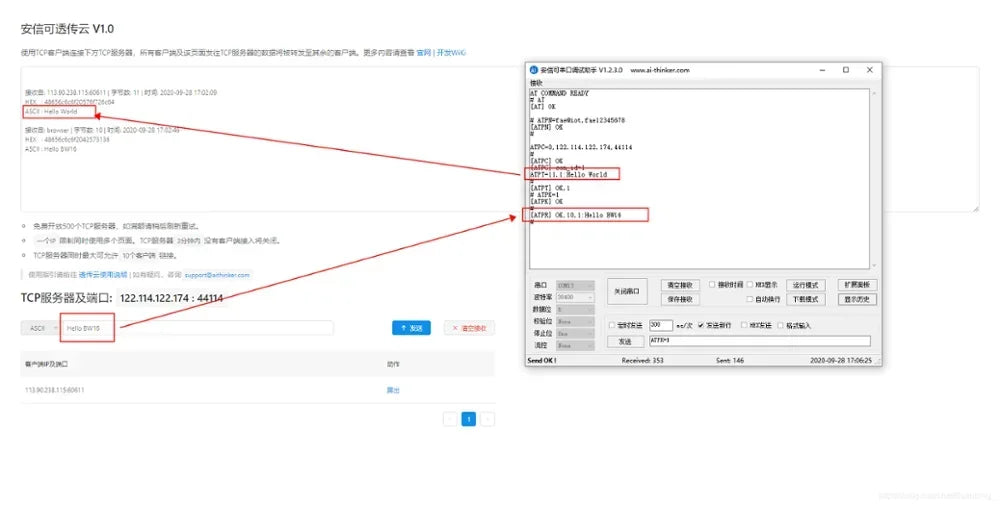This screenshot has width=1000, height=505.
Task: Click 显示历史 show history button
Action: (x=857, y=299)
